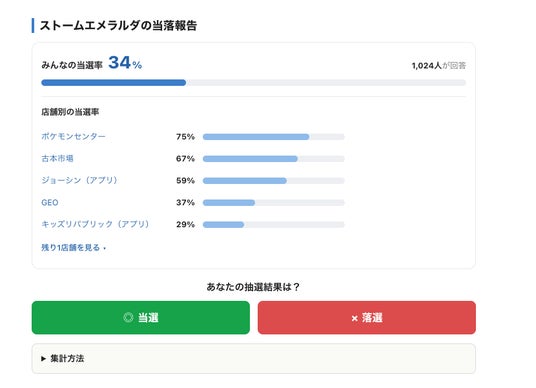Click the 古本市場 67% progress bar
This screenshot has height=388, width=536.
(x=273, y=159)
